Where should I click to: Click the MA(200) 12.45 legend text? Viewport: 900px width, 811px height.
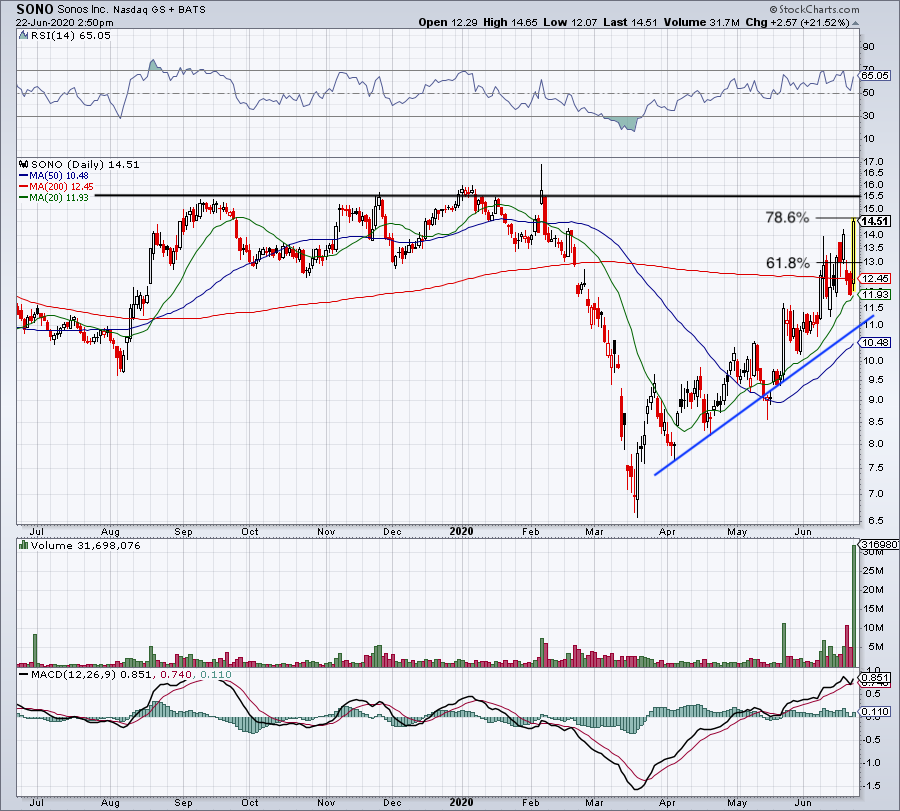pyautogui.click(x=61, y=187)
